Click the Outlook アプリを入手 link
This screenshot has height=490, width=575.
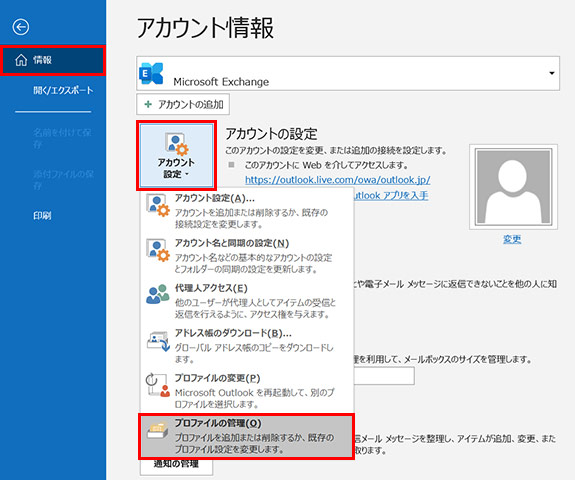391,195
